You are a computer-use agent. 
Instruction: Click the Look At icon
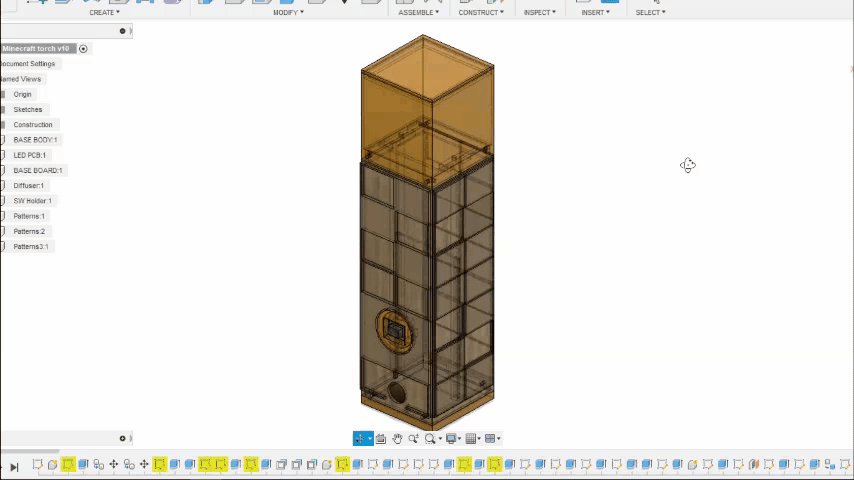pyautogui.click(x=381, y=439)
